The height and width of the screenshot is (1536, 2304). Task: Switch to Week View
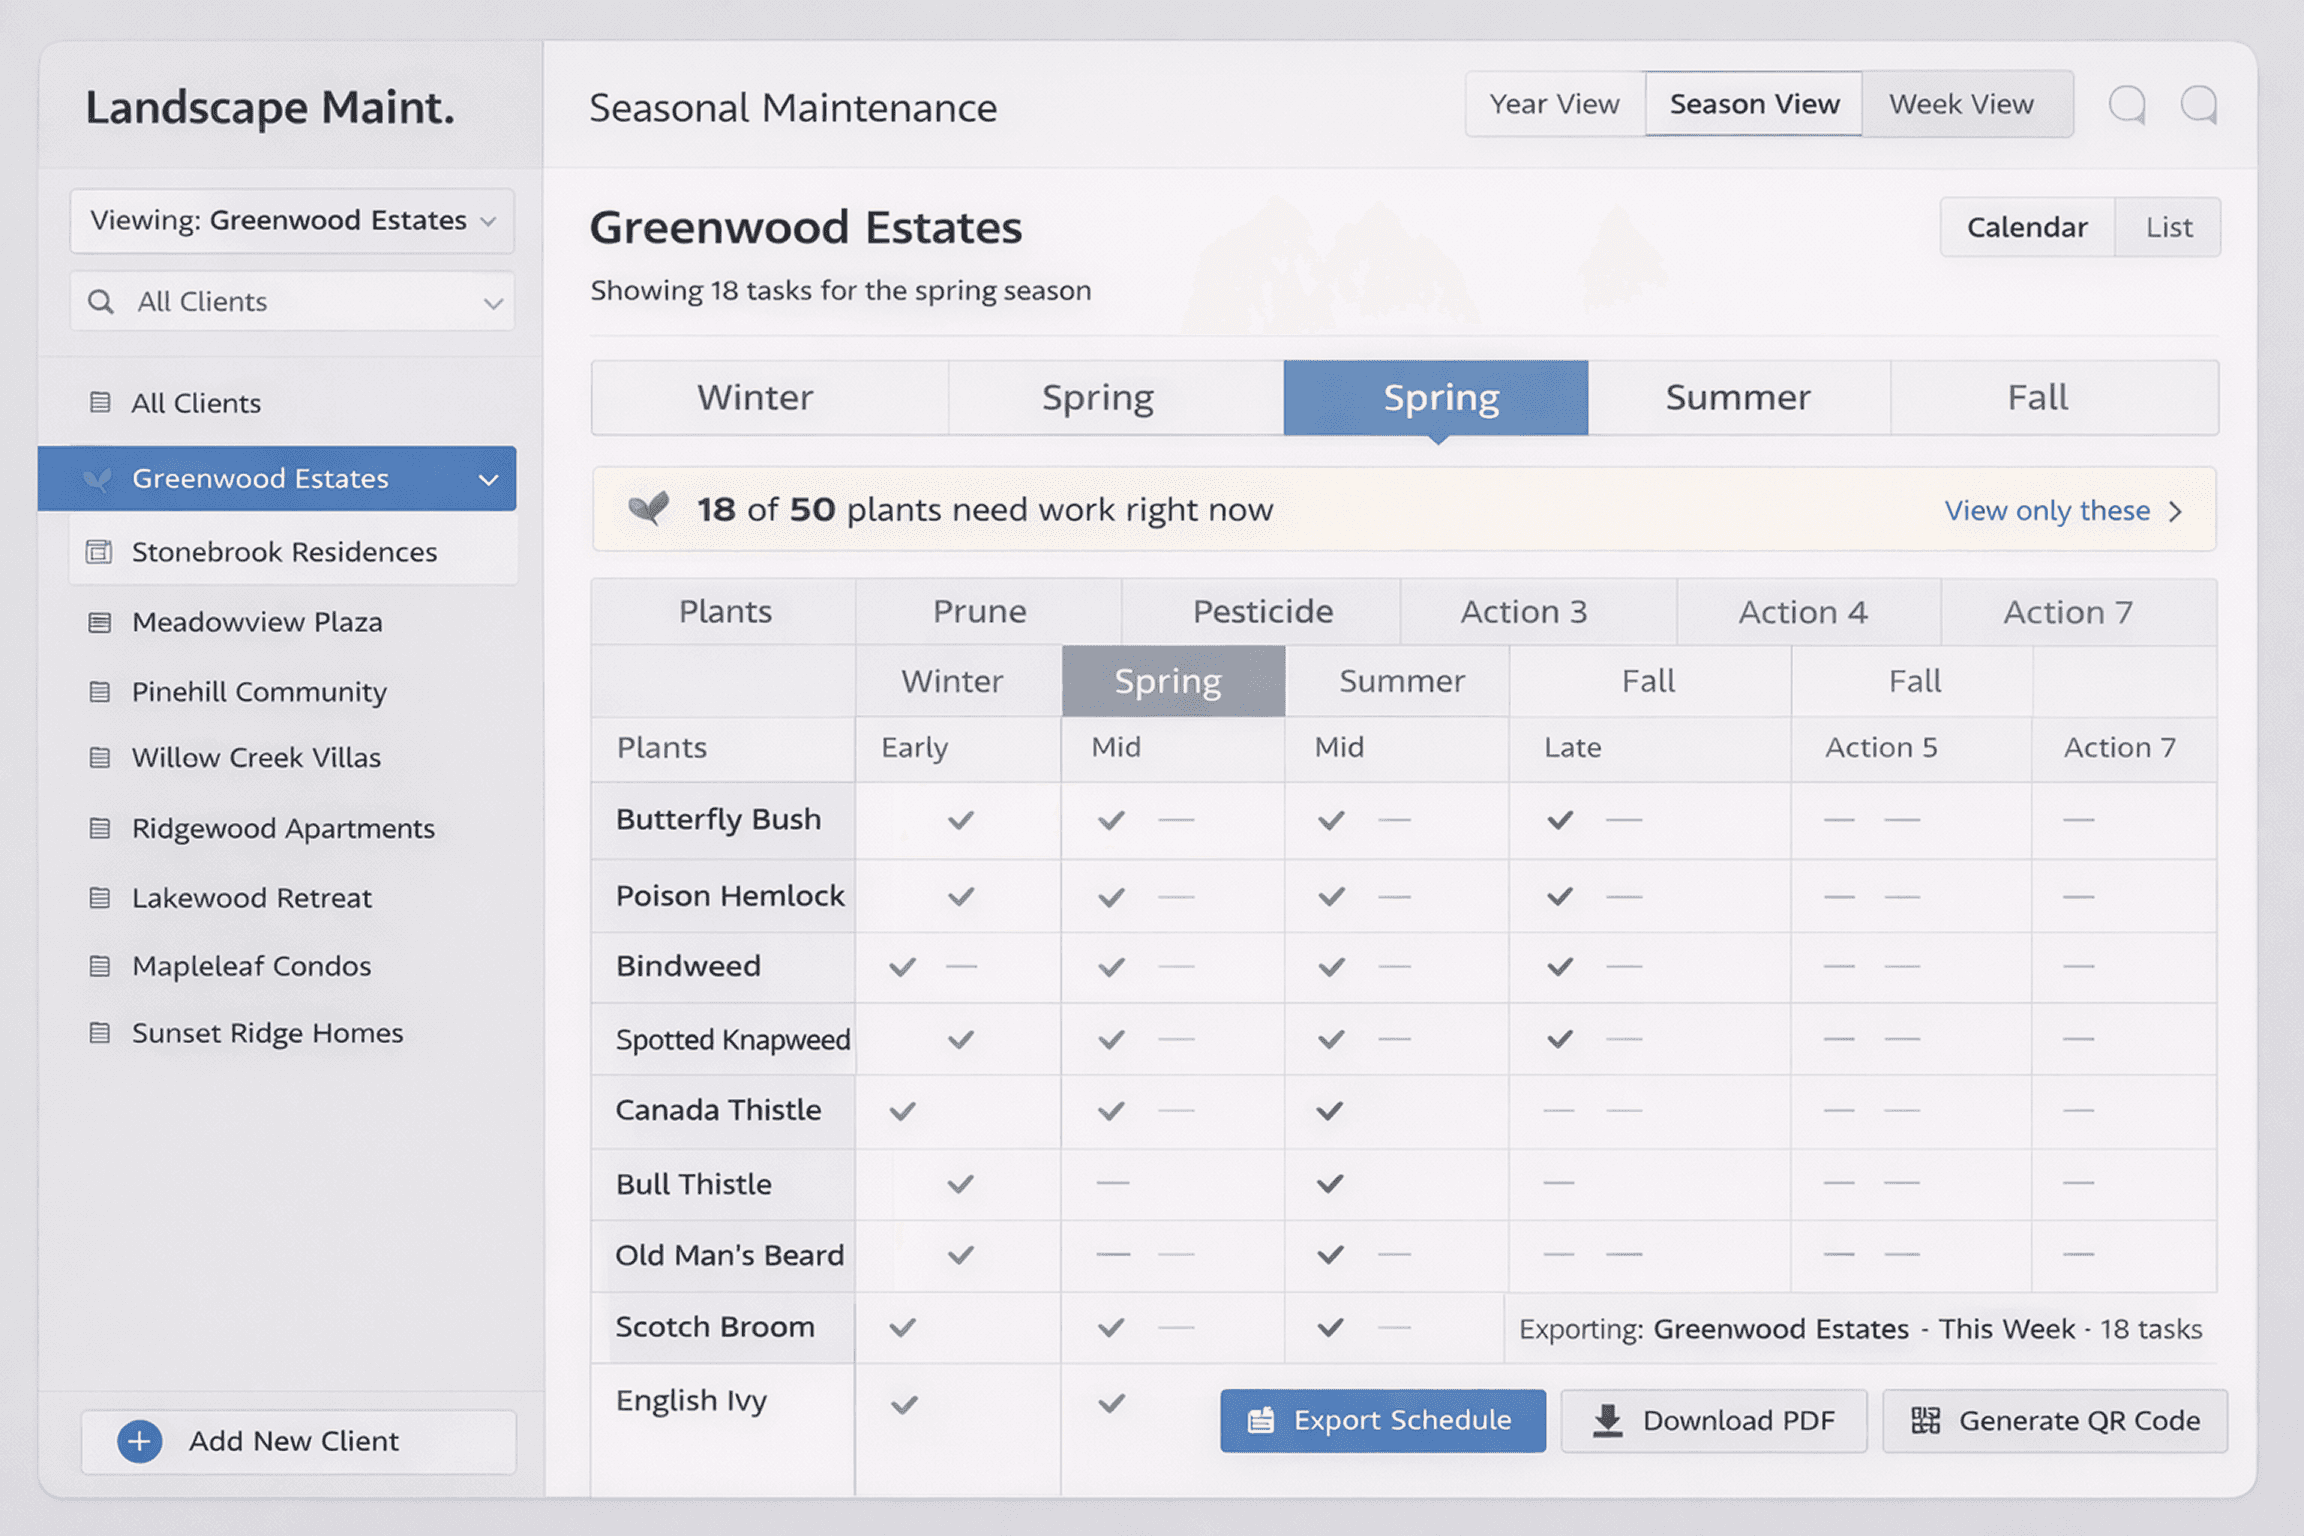click(1960, 104)
